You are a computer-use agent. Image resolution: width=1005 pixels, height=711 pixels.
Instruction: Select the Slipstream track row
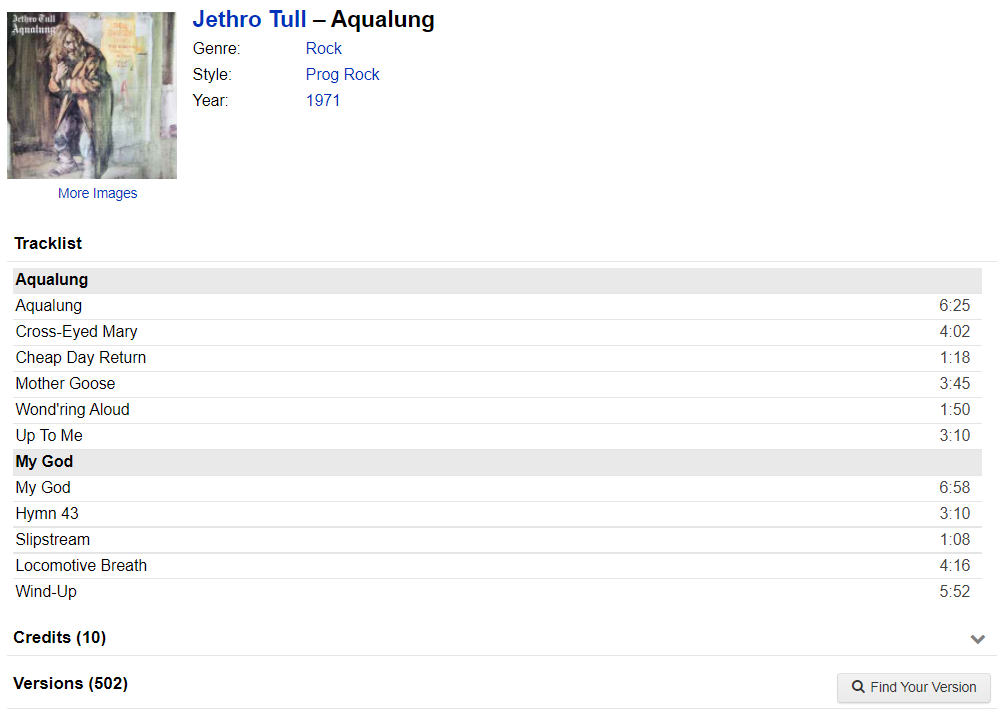(x=497, y=540)
